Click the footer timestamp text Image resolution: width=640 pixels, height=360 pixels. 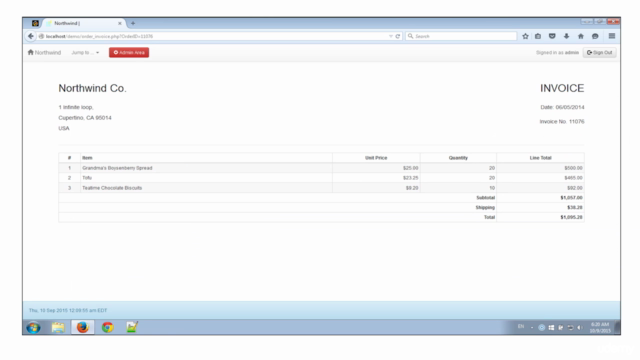click(x=68, y=311)
